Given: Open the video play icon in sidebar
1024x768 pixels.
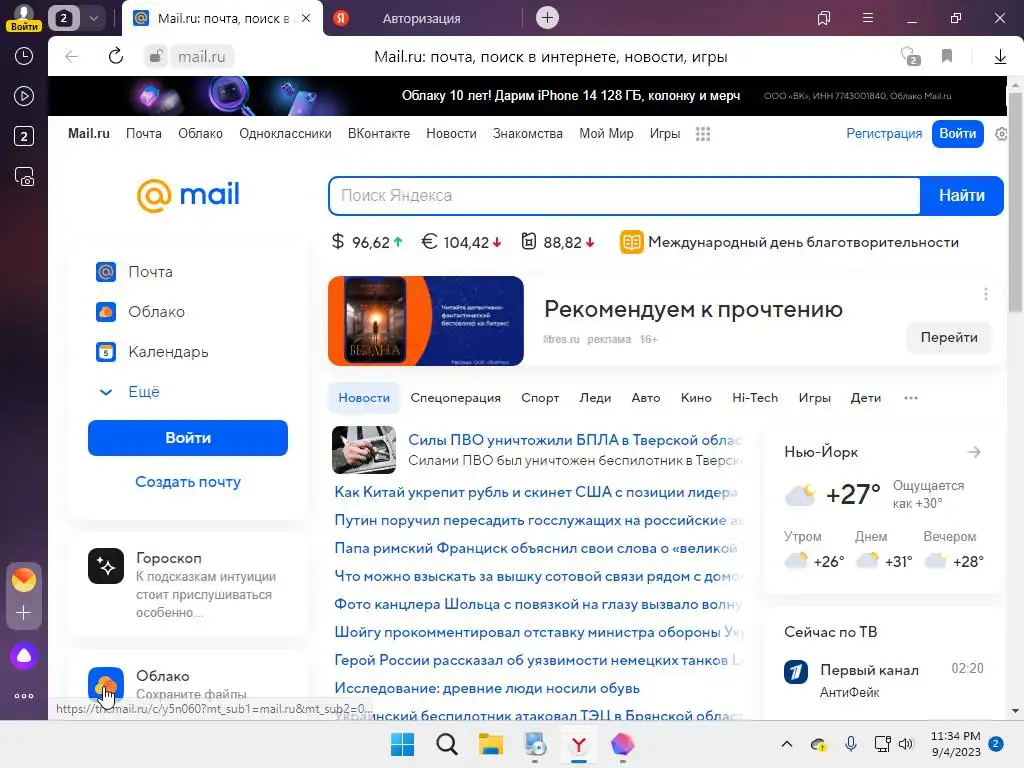Looking at the screenshot, I should [x=24, y=96].
